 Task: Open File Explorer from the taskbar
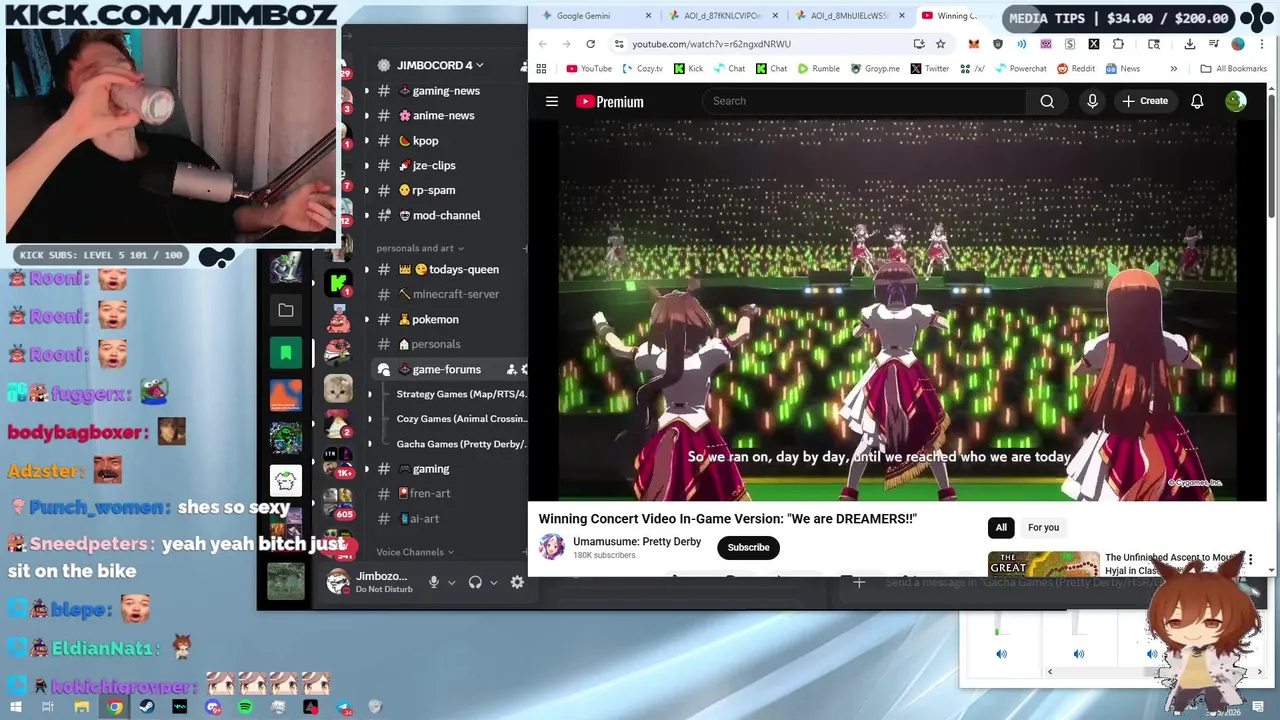tap(82, 707)
